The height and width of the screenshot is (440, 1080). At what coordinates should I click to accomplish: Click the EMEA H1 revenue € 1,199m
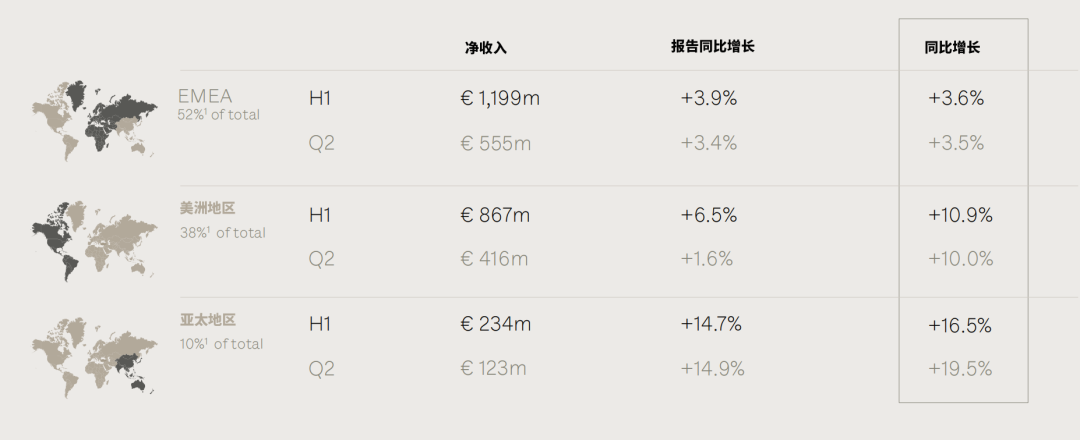(500, 98)
